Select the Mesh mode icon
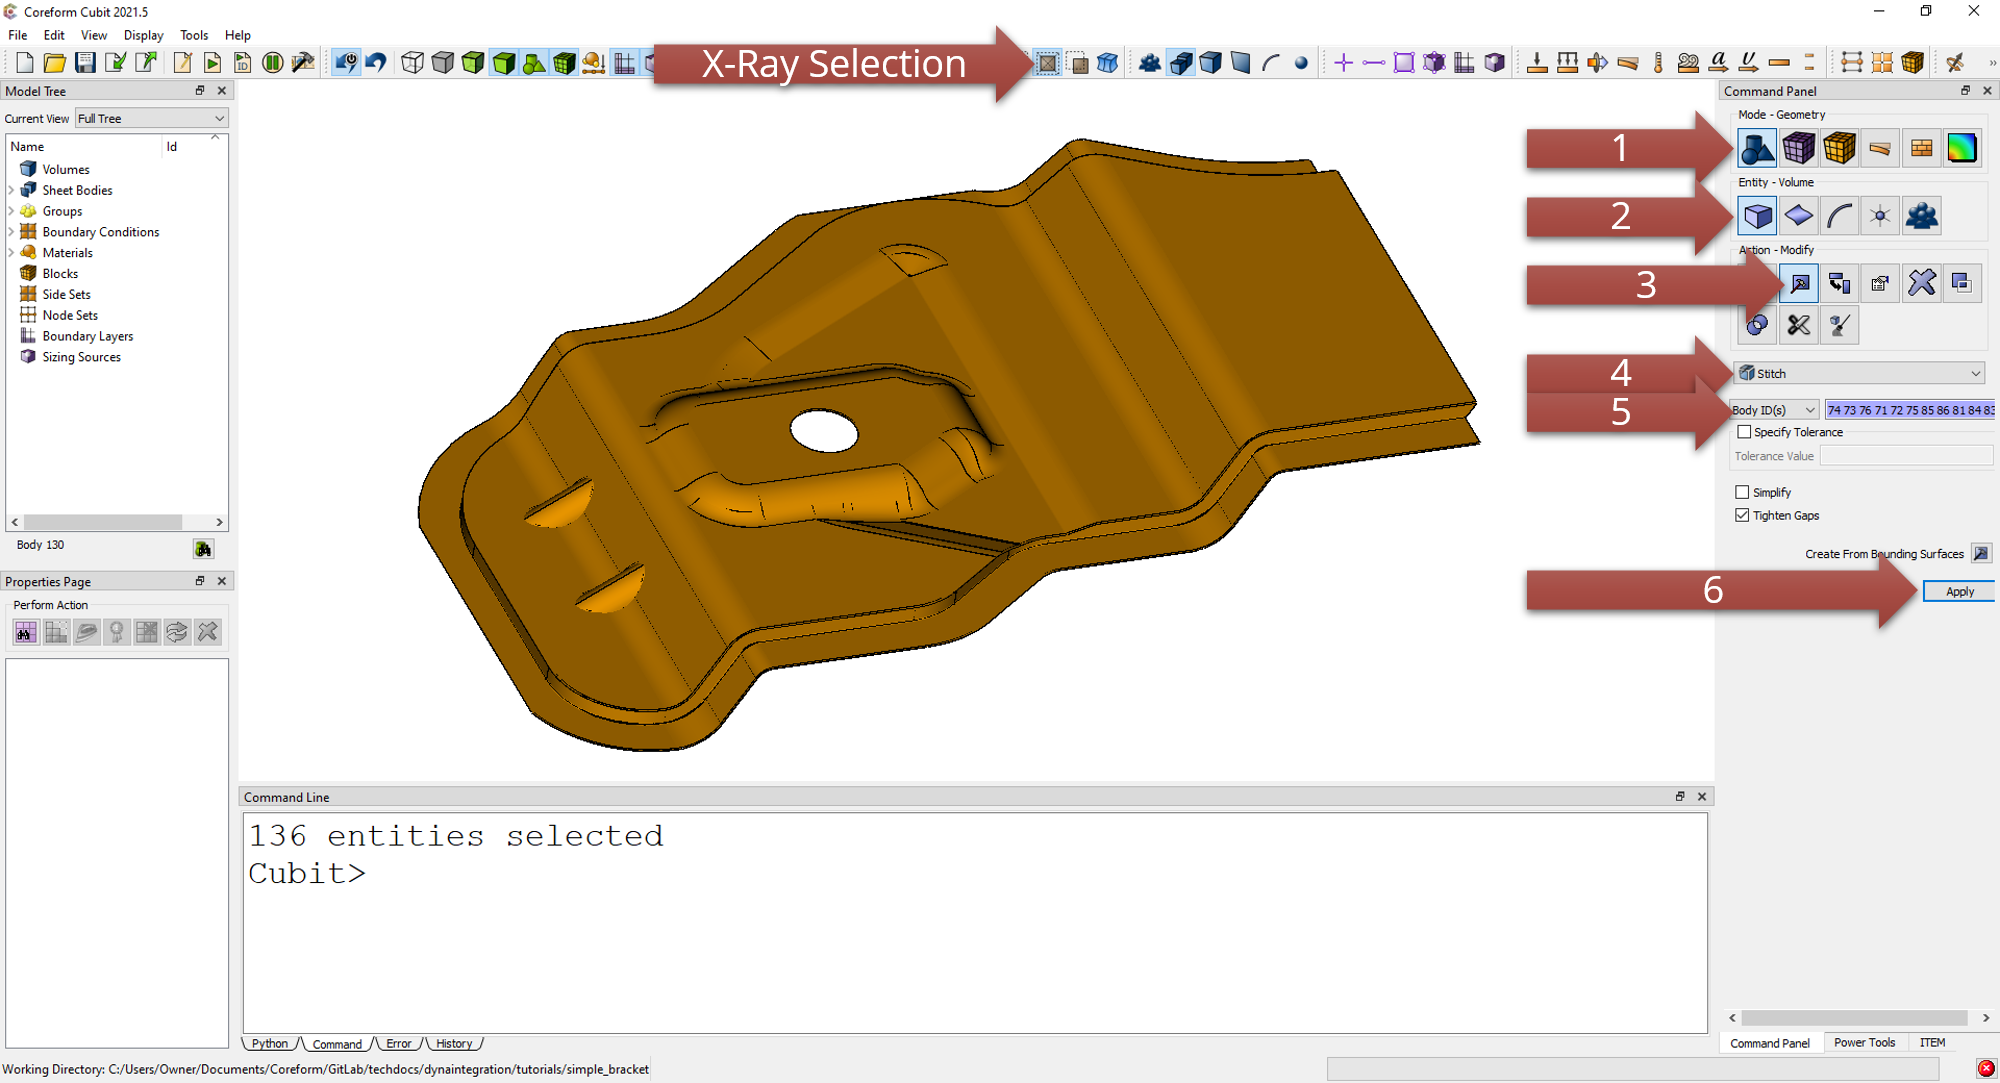The height and width of the screenshot is (1083, 2000). 1798,148
